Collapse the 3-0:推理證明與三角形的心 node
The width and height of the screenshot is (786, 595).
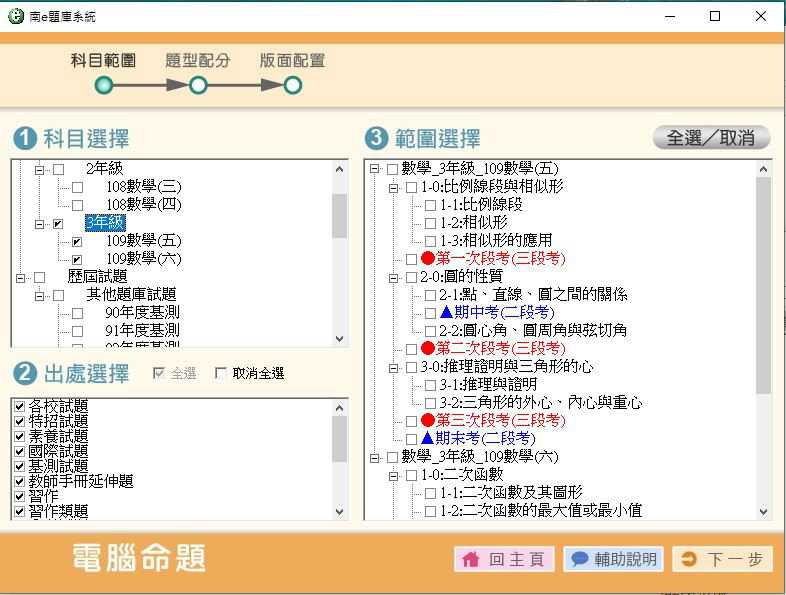394,367
